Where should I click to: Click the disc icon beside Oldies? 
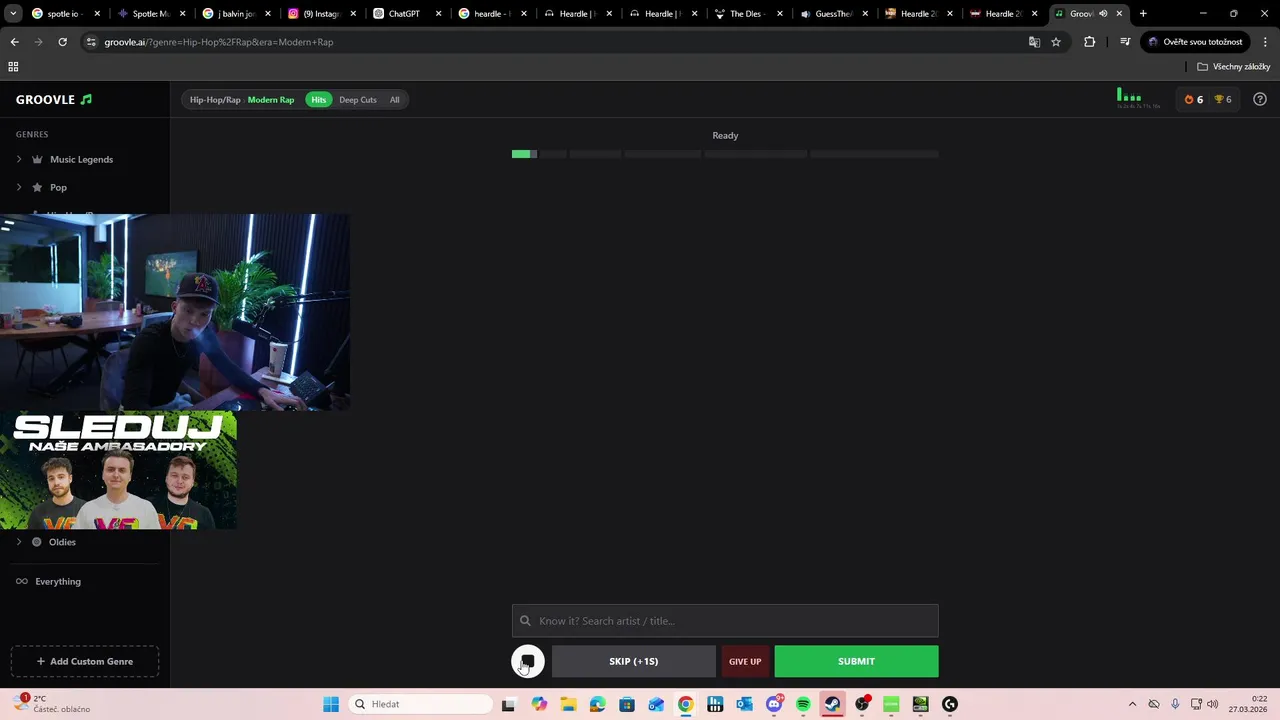pos(37,542)
